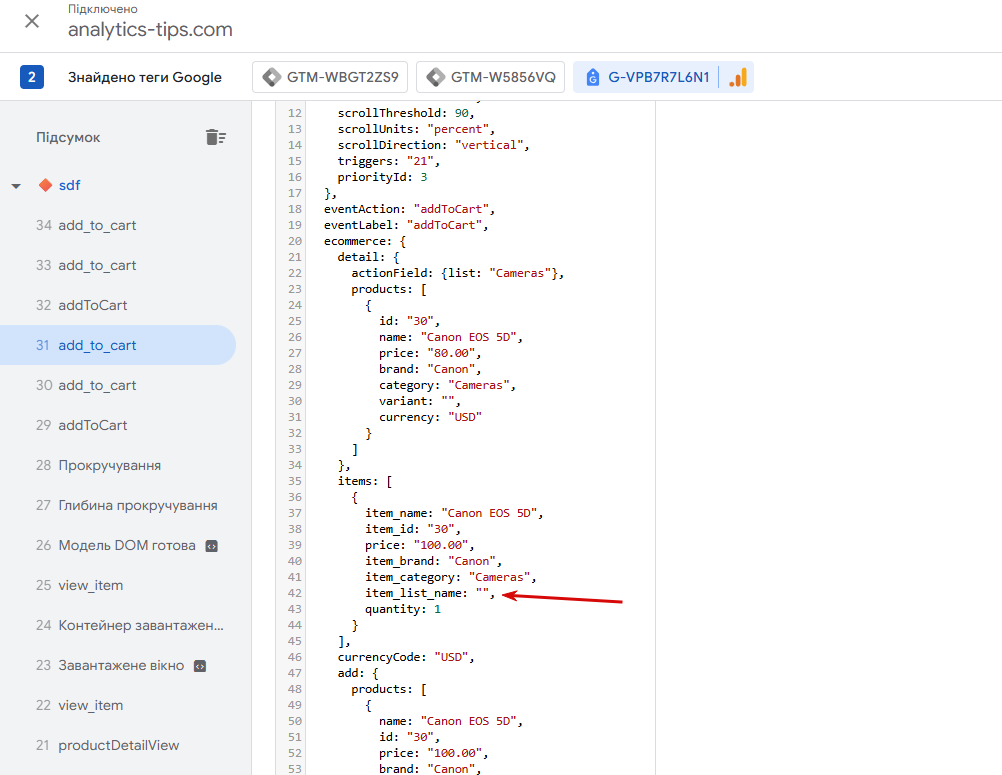This screenshot has height=775, width=1002.
Task: Click the clear events trash icon
Action: (x=215, y=137)
